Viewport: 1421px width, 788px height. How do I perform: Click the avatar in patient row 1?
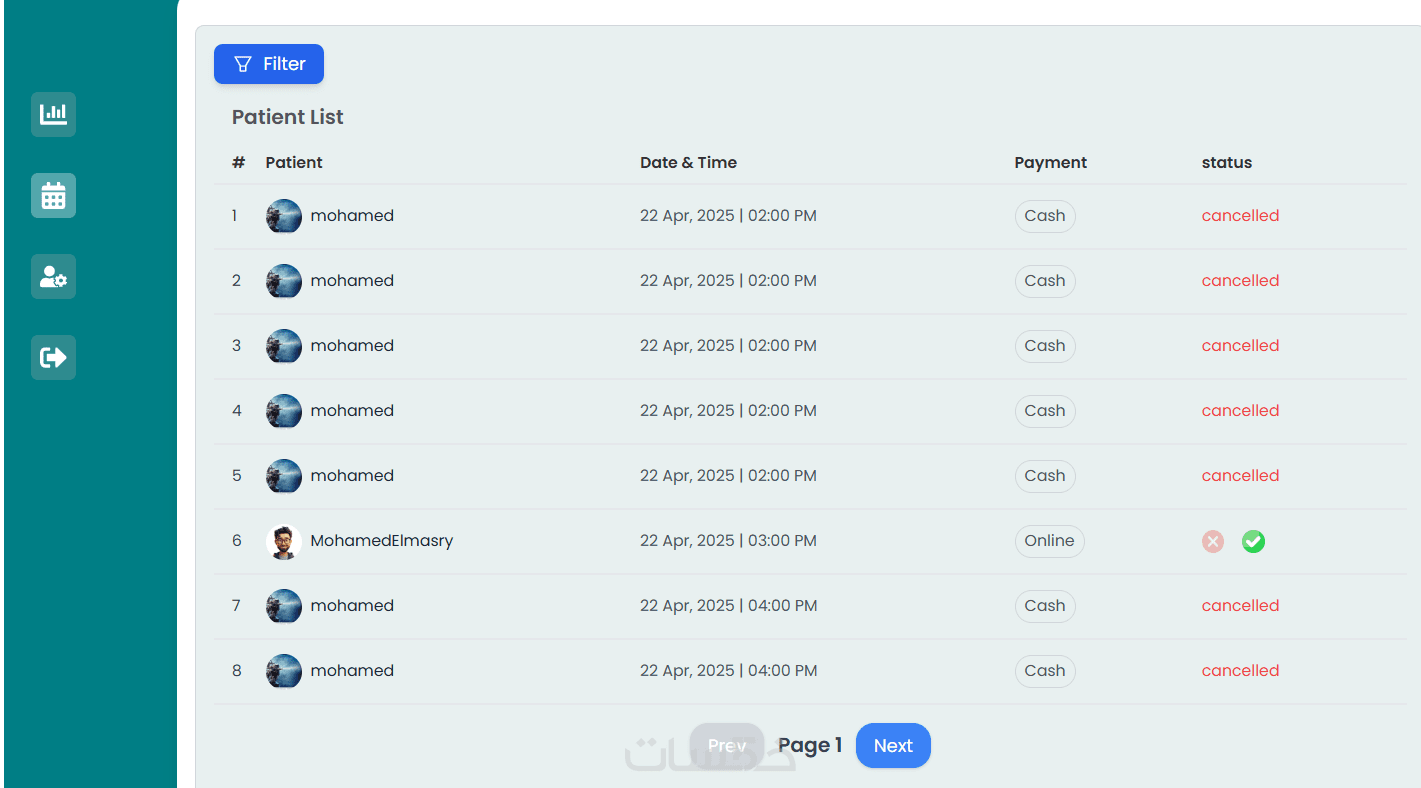pos(284,216)
